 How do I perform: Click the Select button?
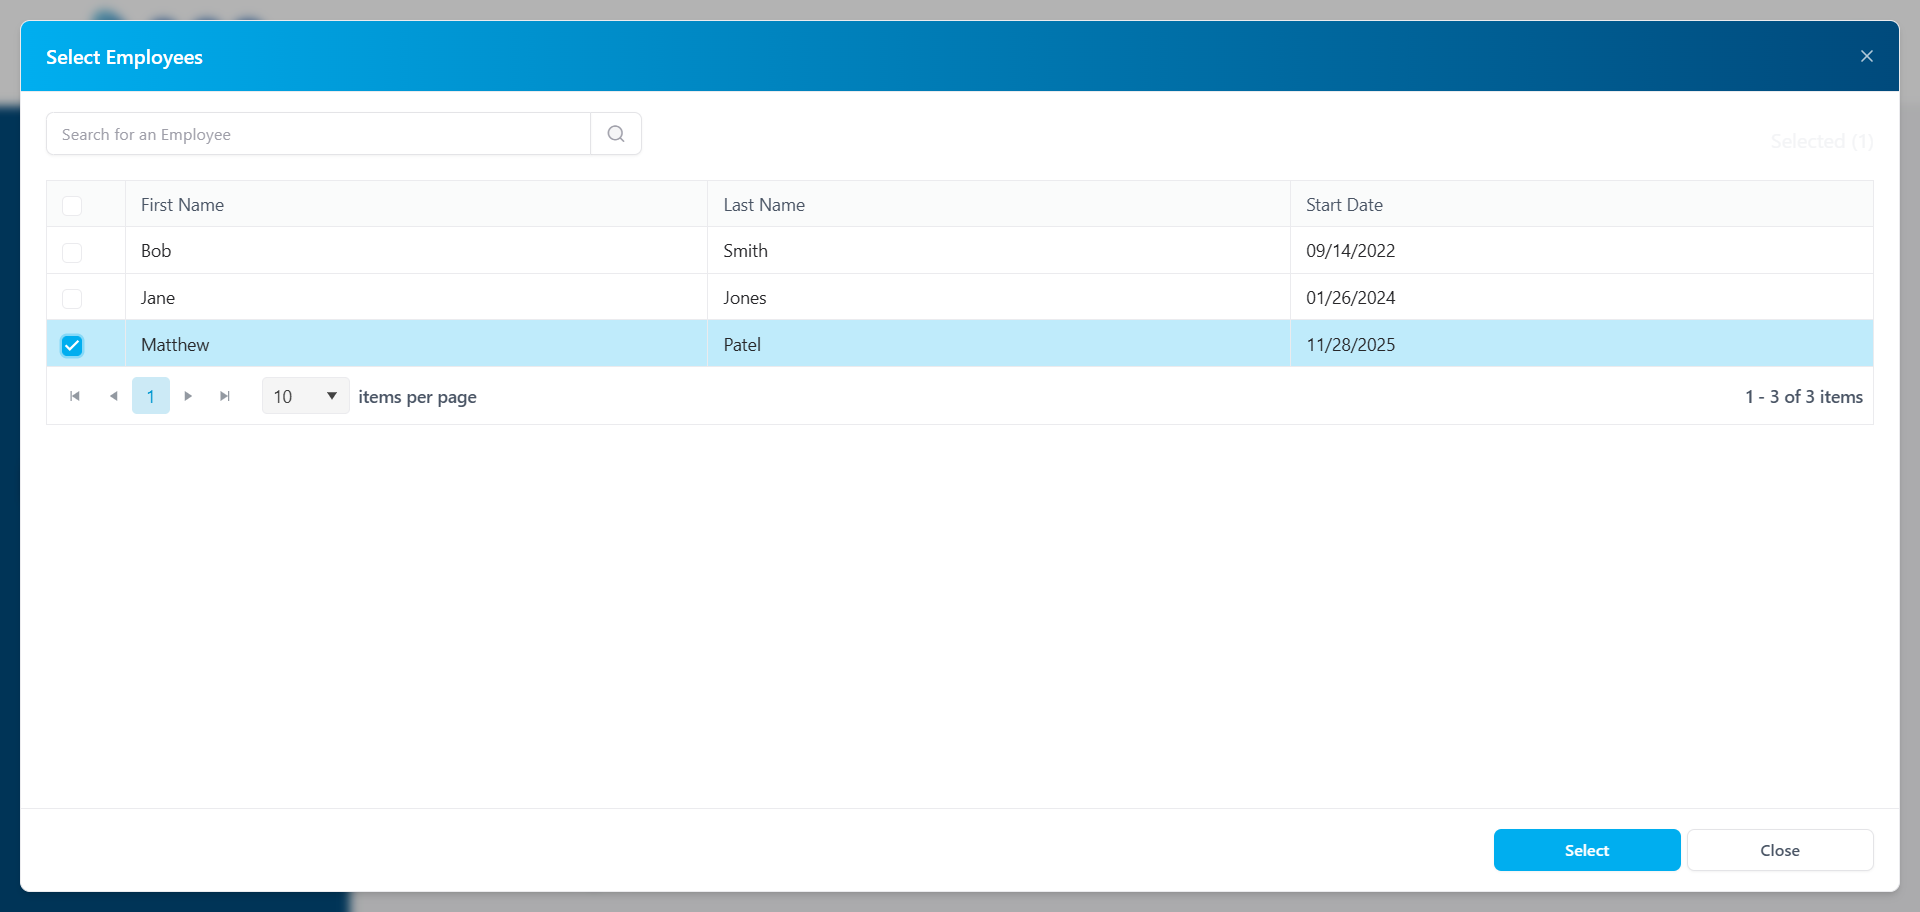(1586, 849)
